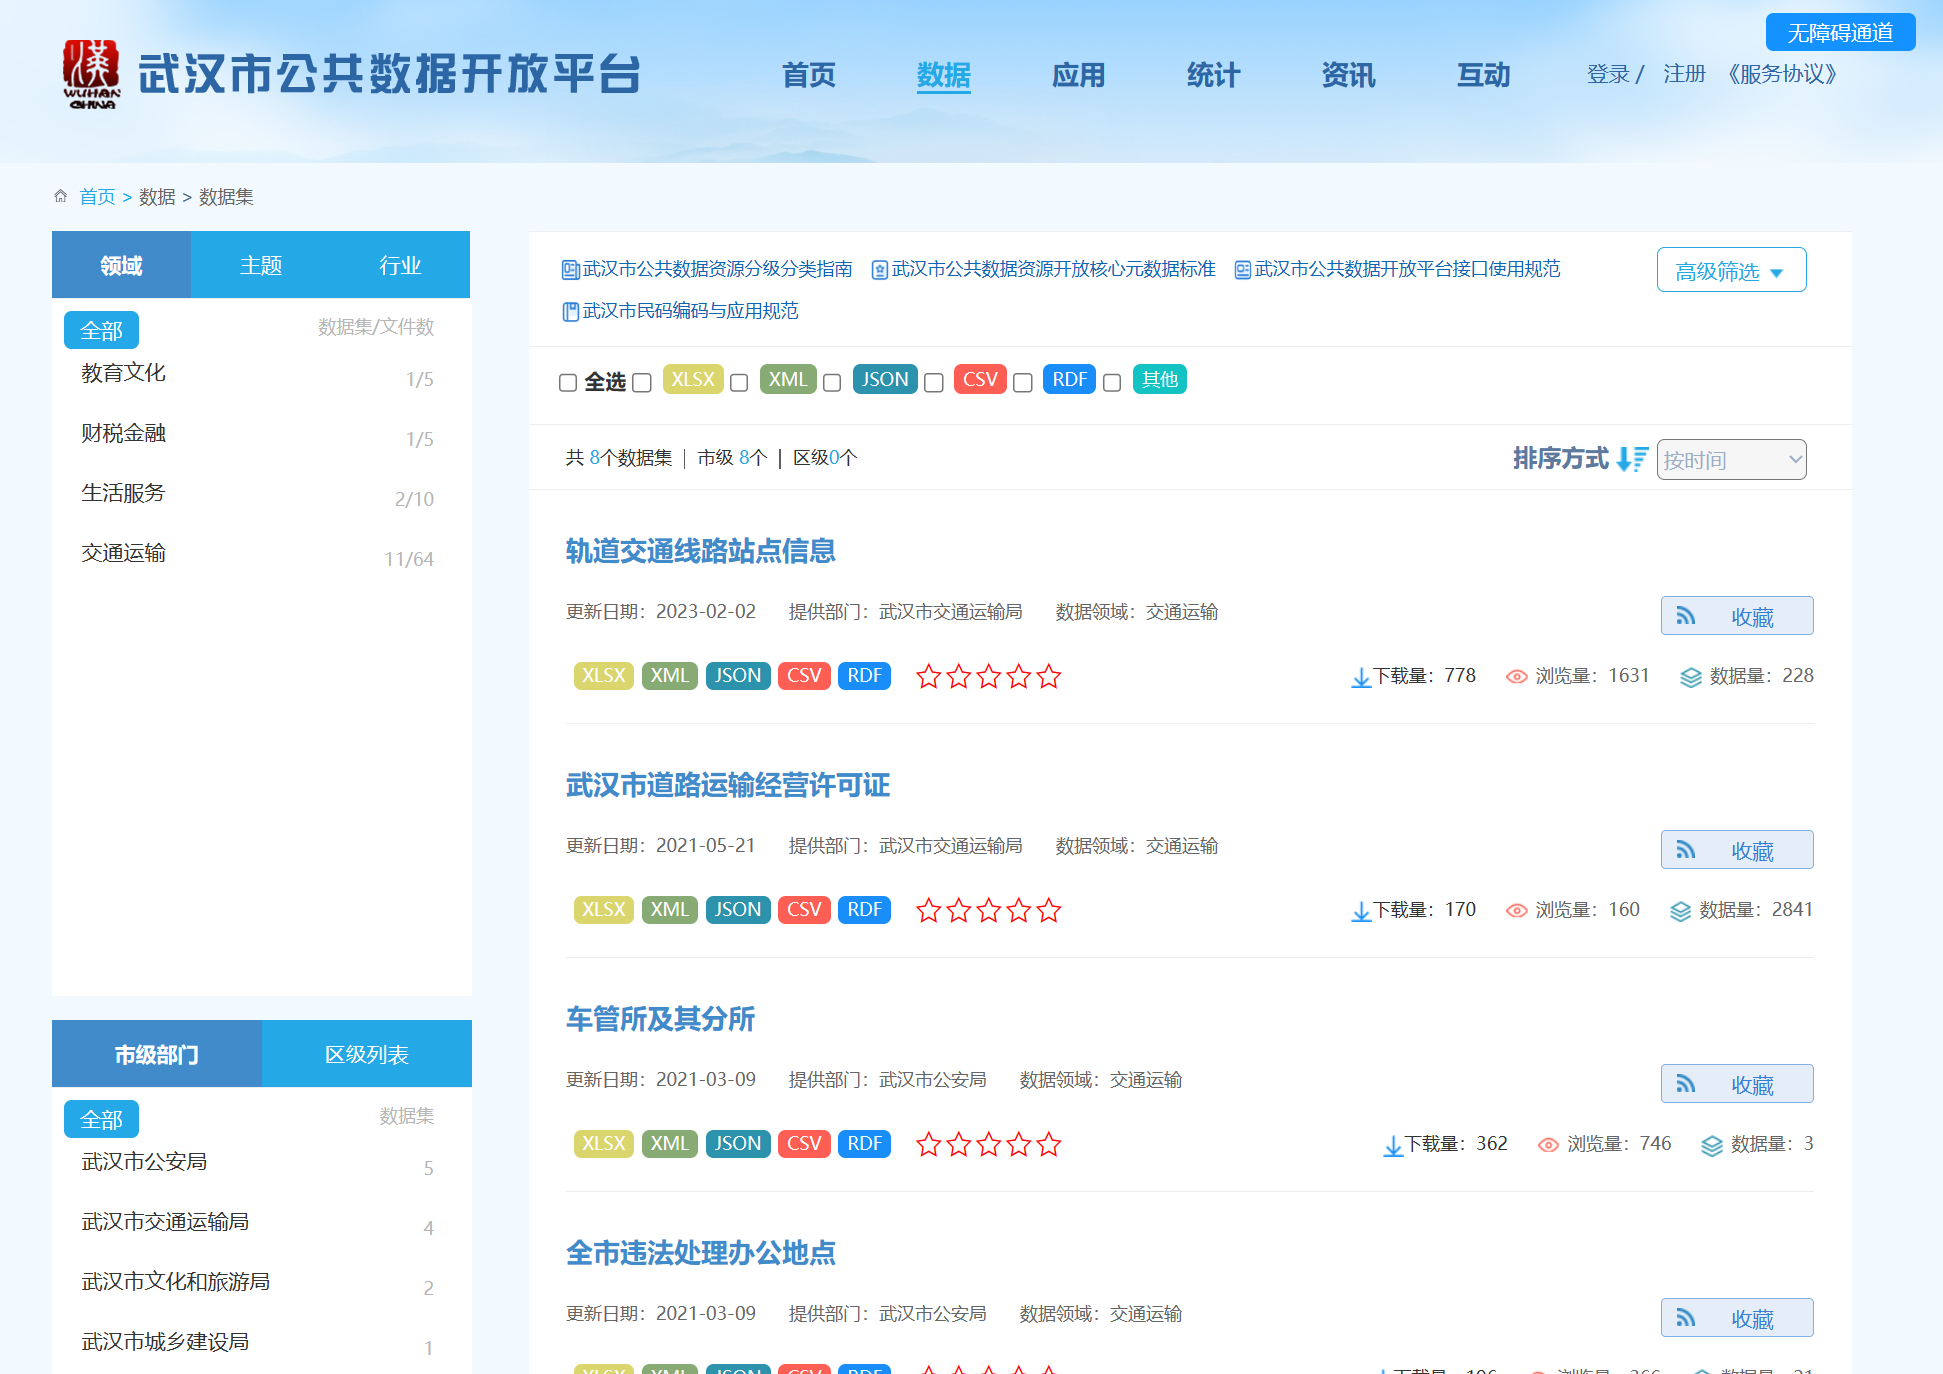Open the 按时间 sort dropdown
This screenshot has height=1374, width=1943.
tap(1731, 460)
